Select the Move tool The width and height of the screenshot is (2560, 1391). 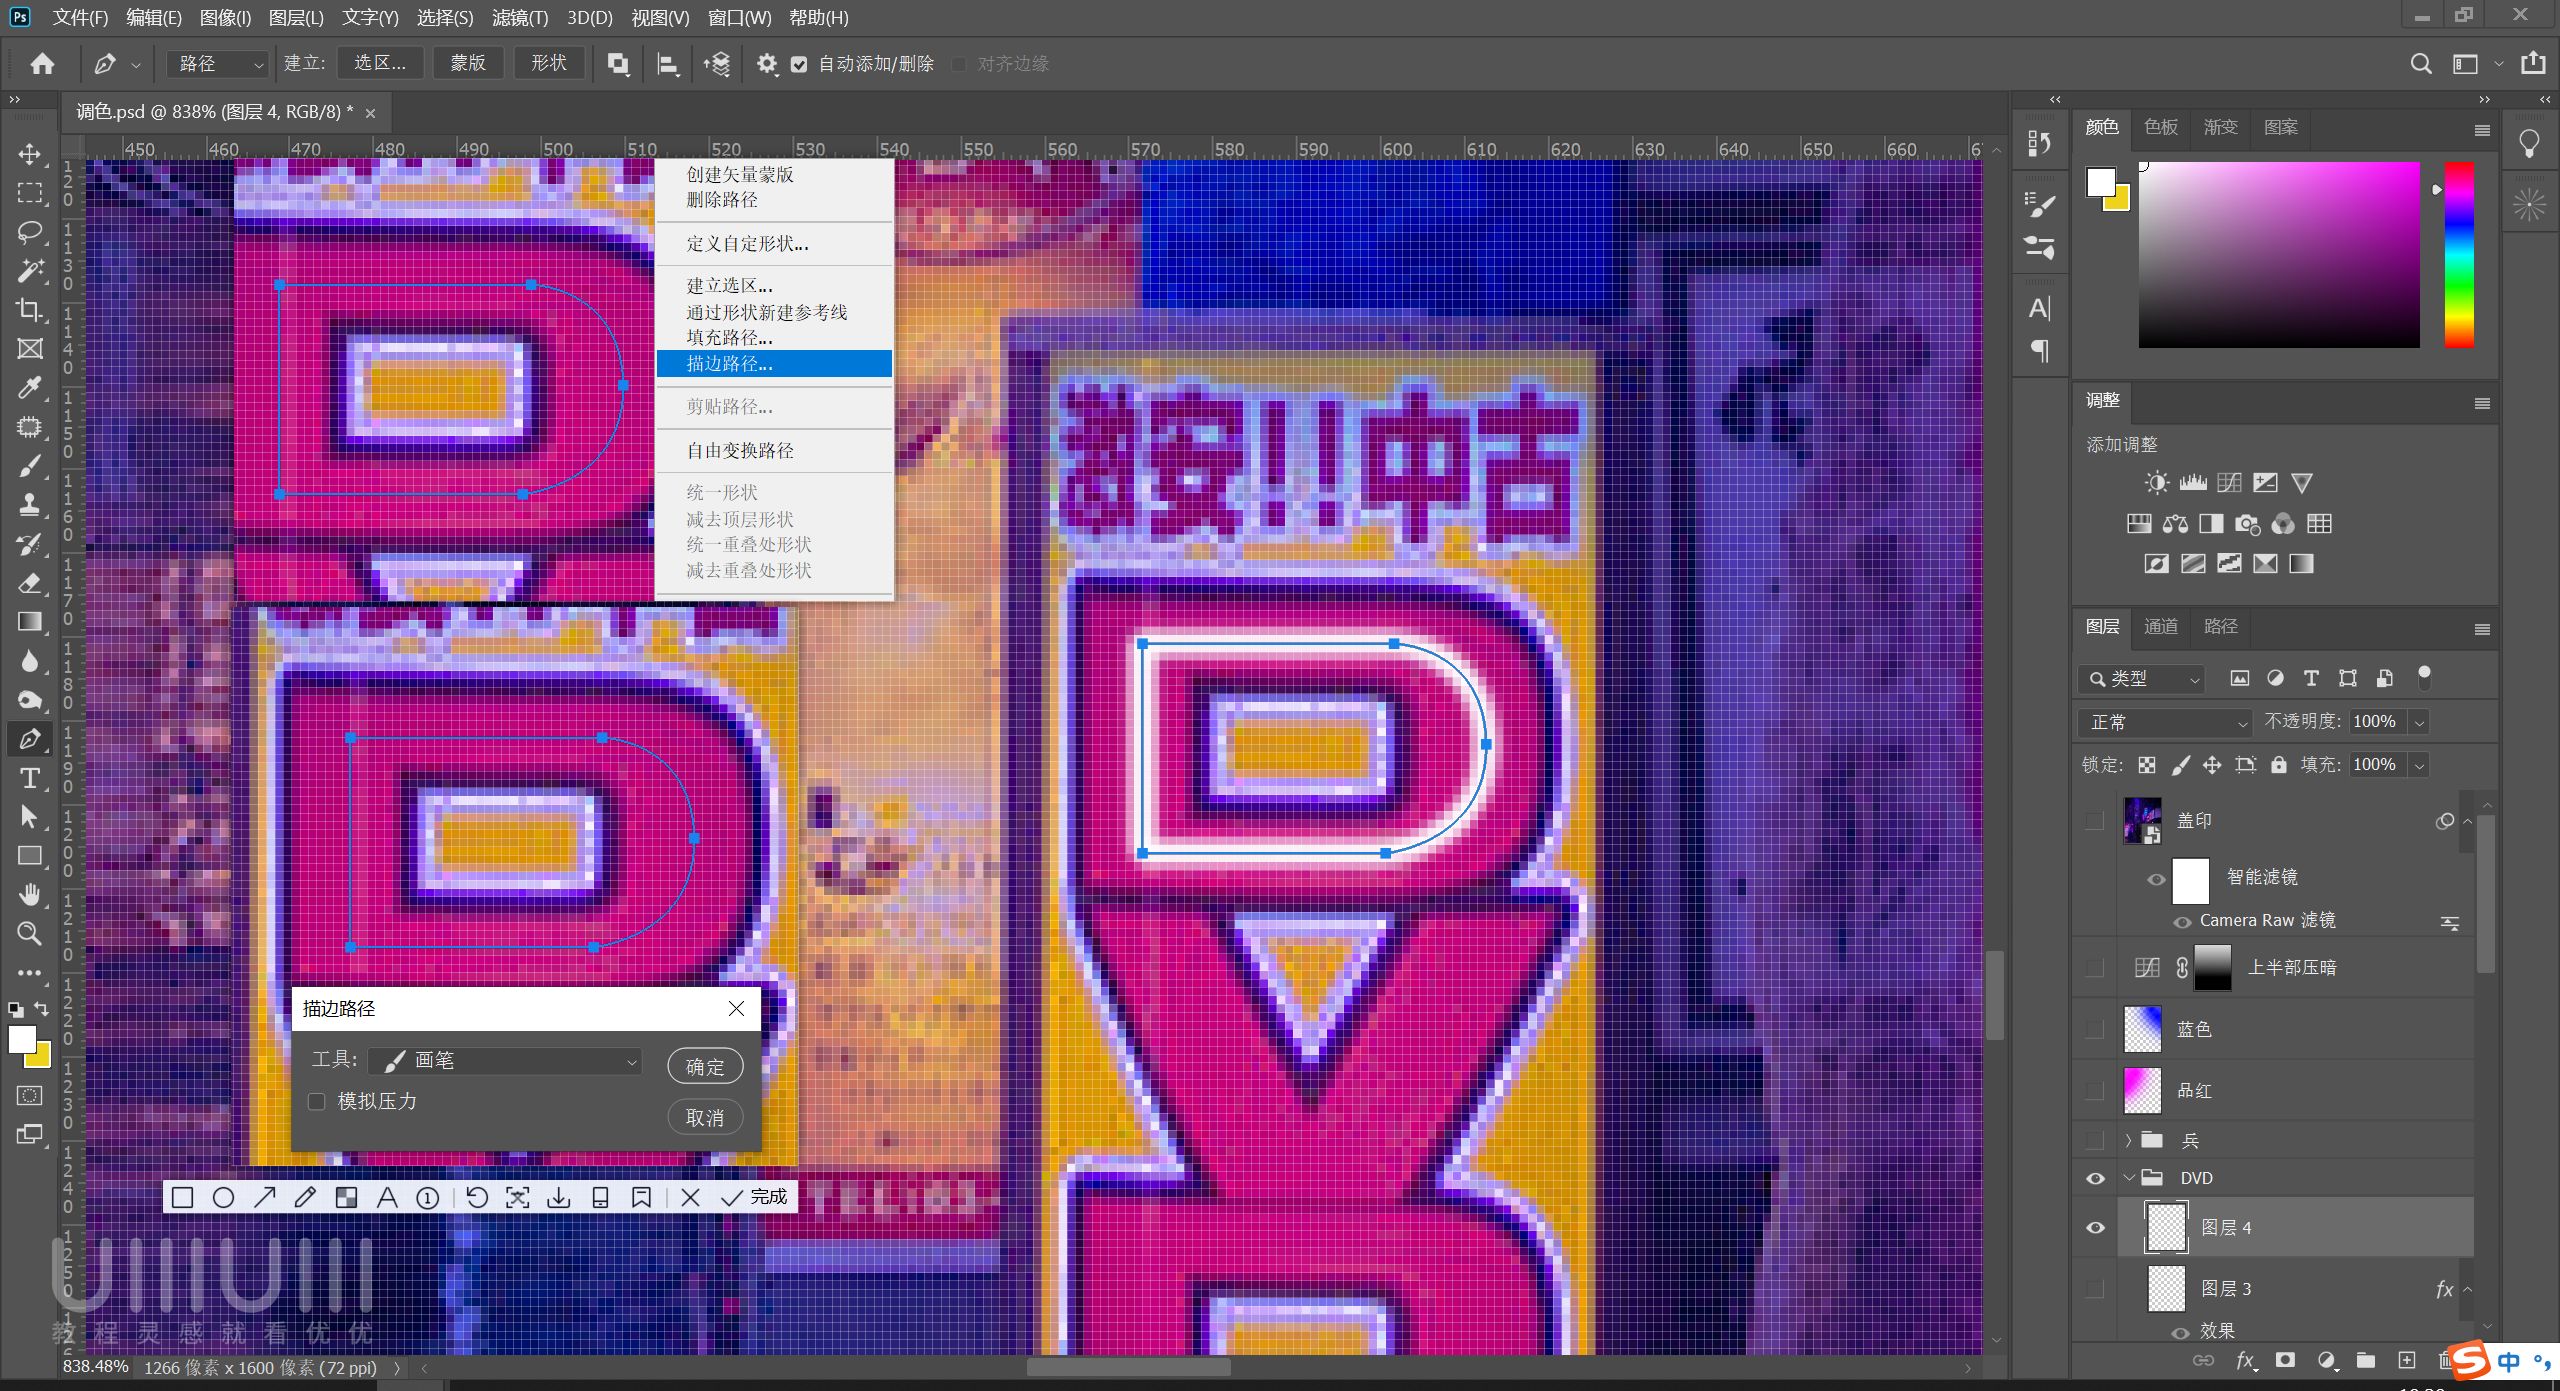point(30,154)
